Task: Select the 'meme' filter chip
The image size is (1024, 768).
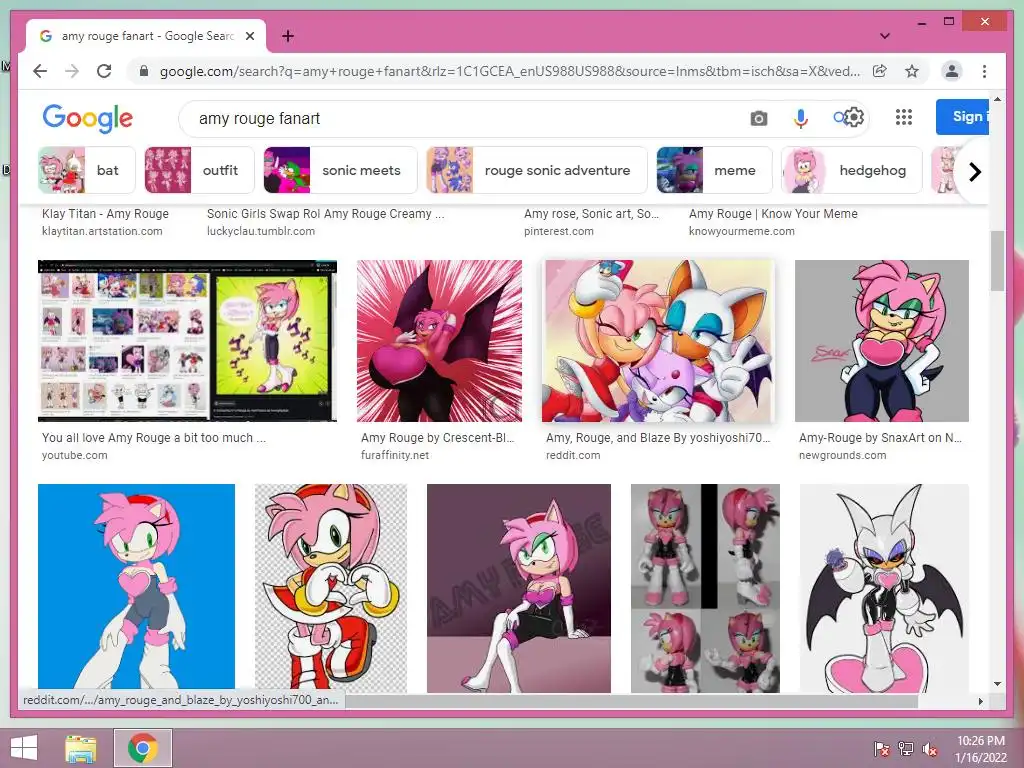Action: [x=714, y=170]
